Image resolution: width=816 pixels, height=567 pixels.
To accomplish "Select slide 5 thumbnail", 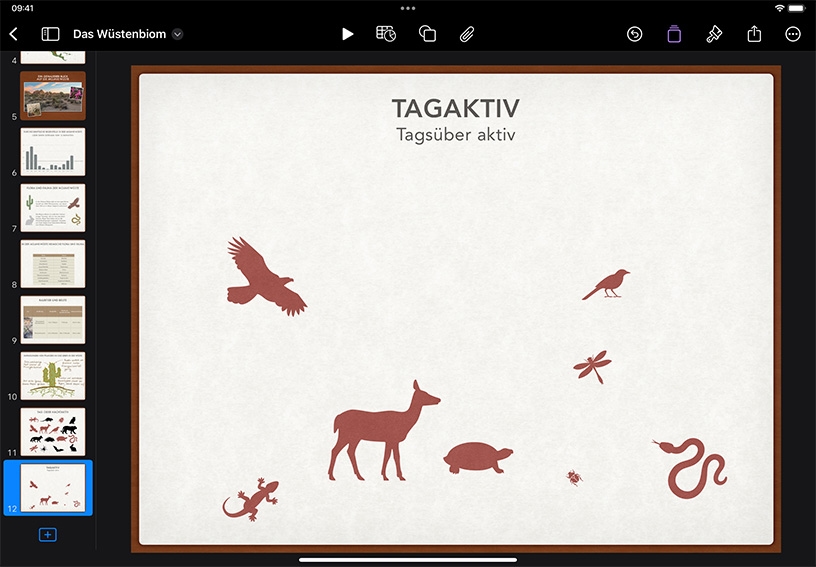I will click(53, 96).
